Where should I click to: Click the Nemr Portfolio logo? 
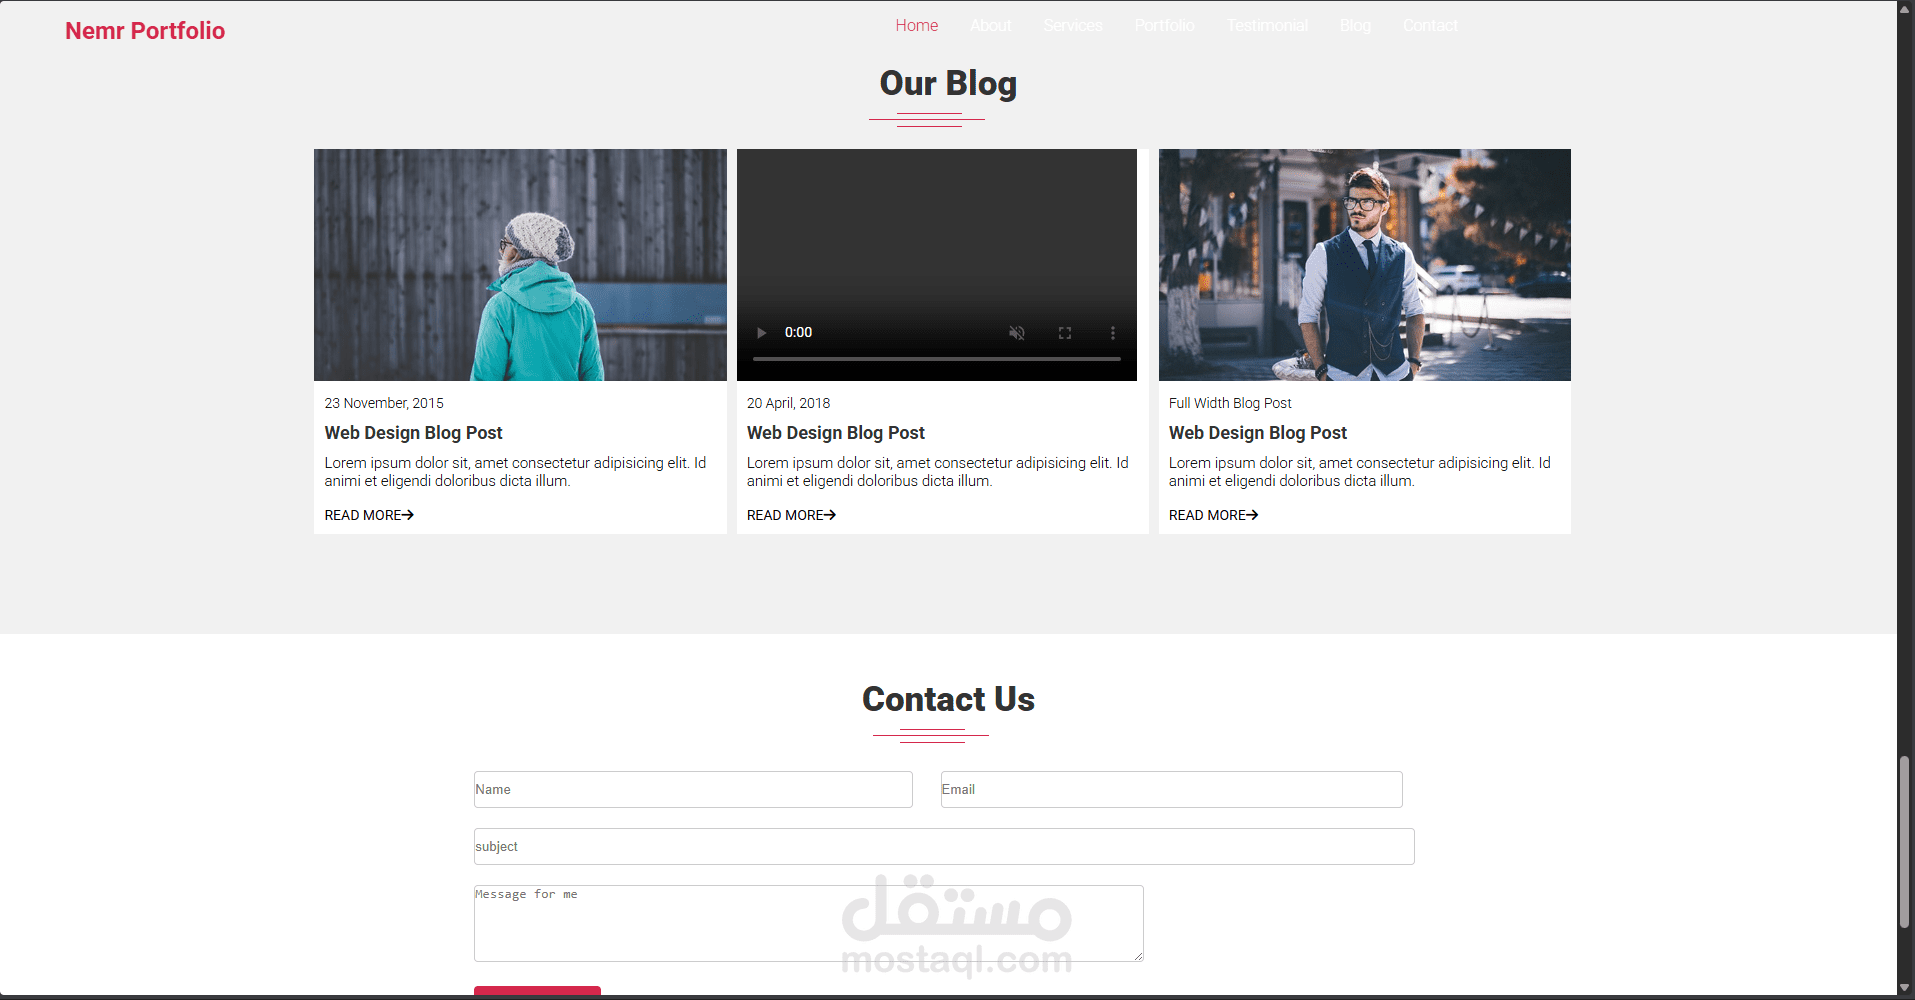click(x=145, y=31)
